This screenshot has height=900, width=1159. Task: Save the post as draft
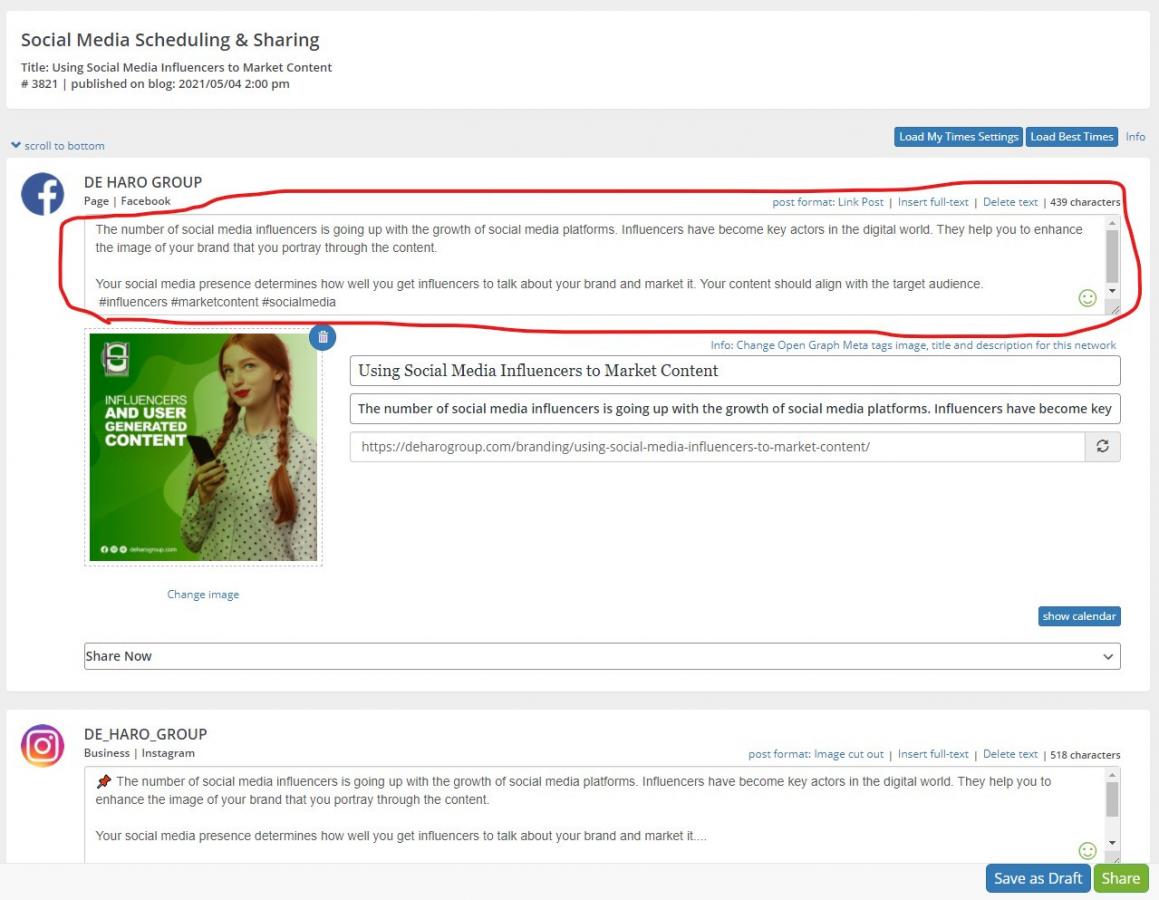tap(1037, 878)
